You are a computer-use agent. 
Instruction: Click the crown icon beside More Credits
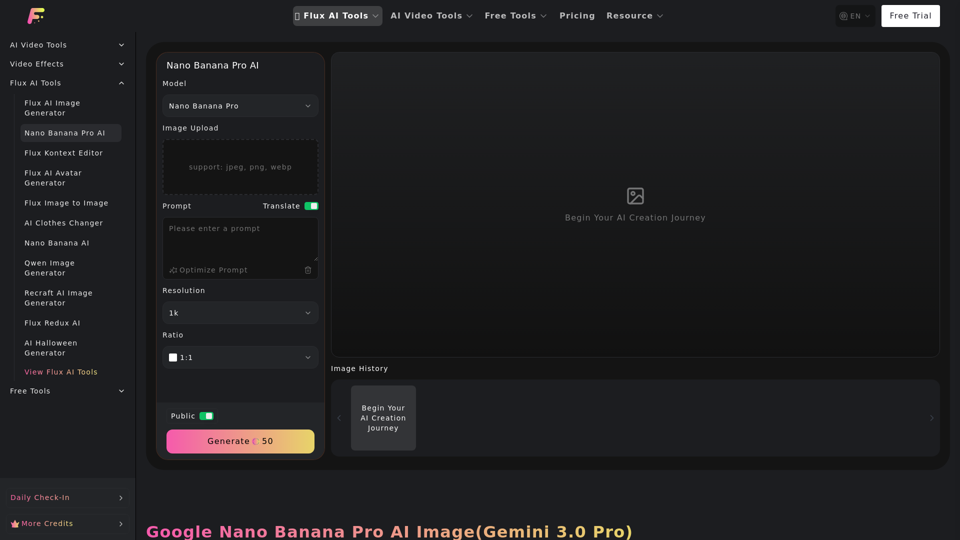(x=15, y=524)
